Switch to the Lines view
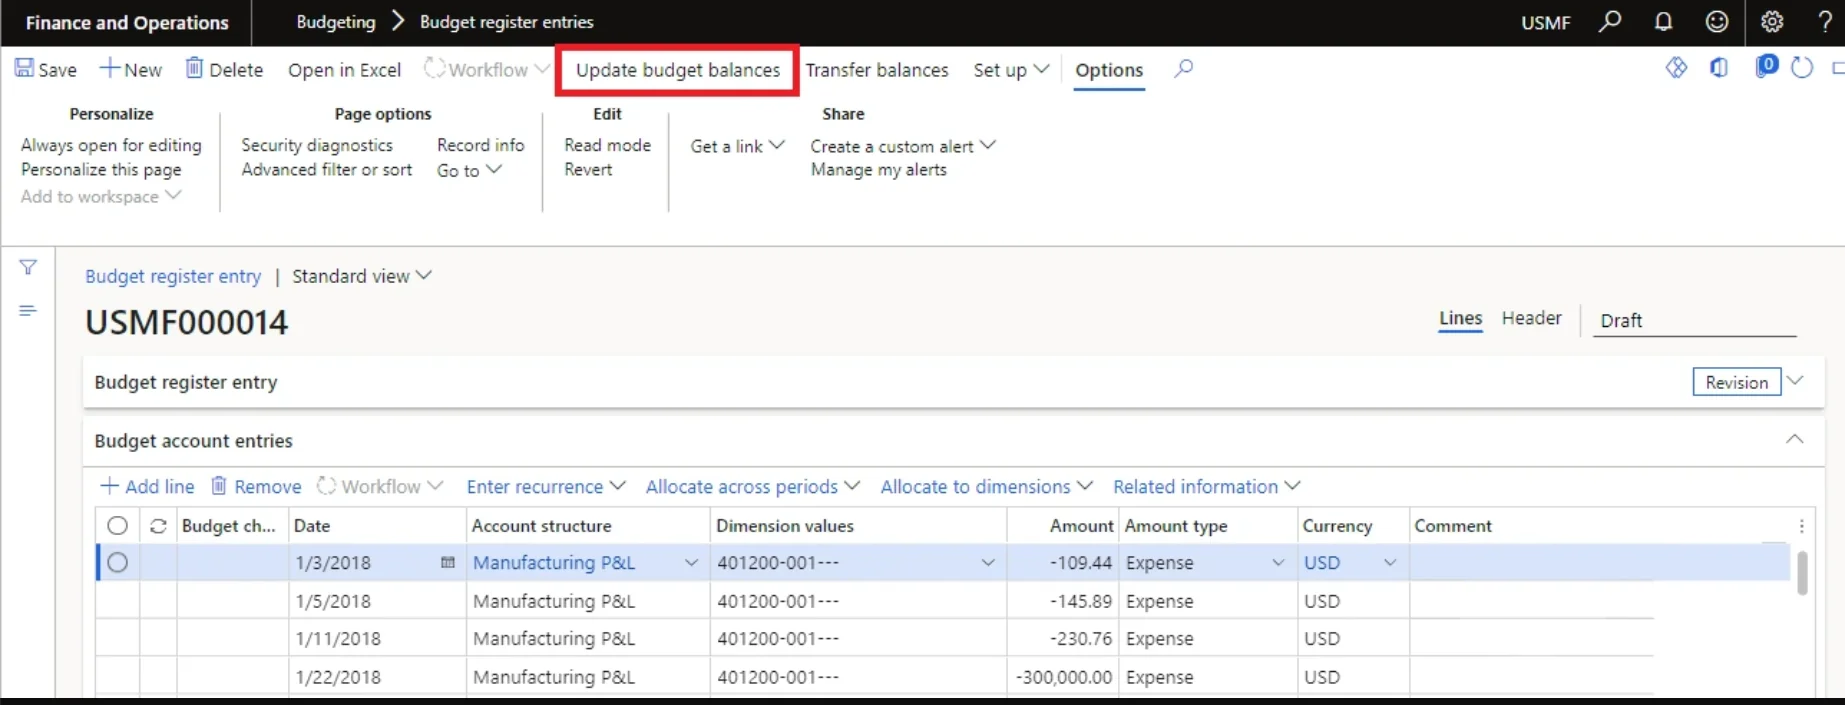The width and height of the screenshot is (1845, 705). click(1460, 319)
